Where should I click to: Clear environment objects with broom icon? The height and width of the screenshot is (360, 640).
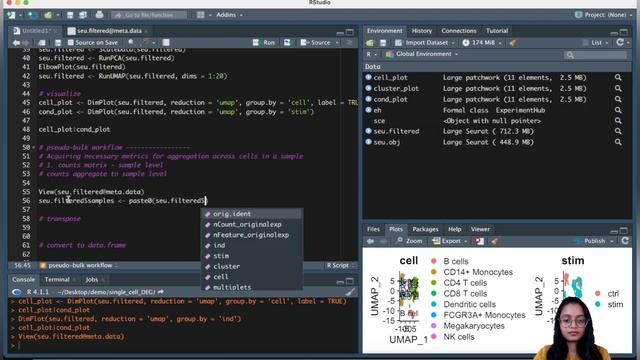[513, 43]
